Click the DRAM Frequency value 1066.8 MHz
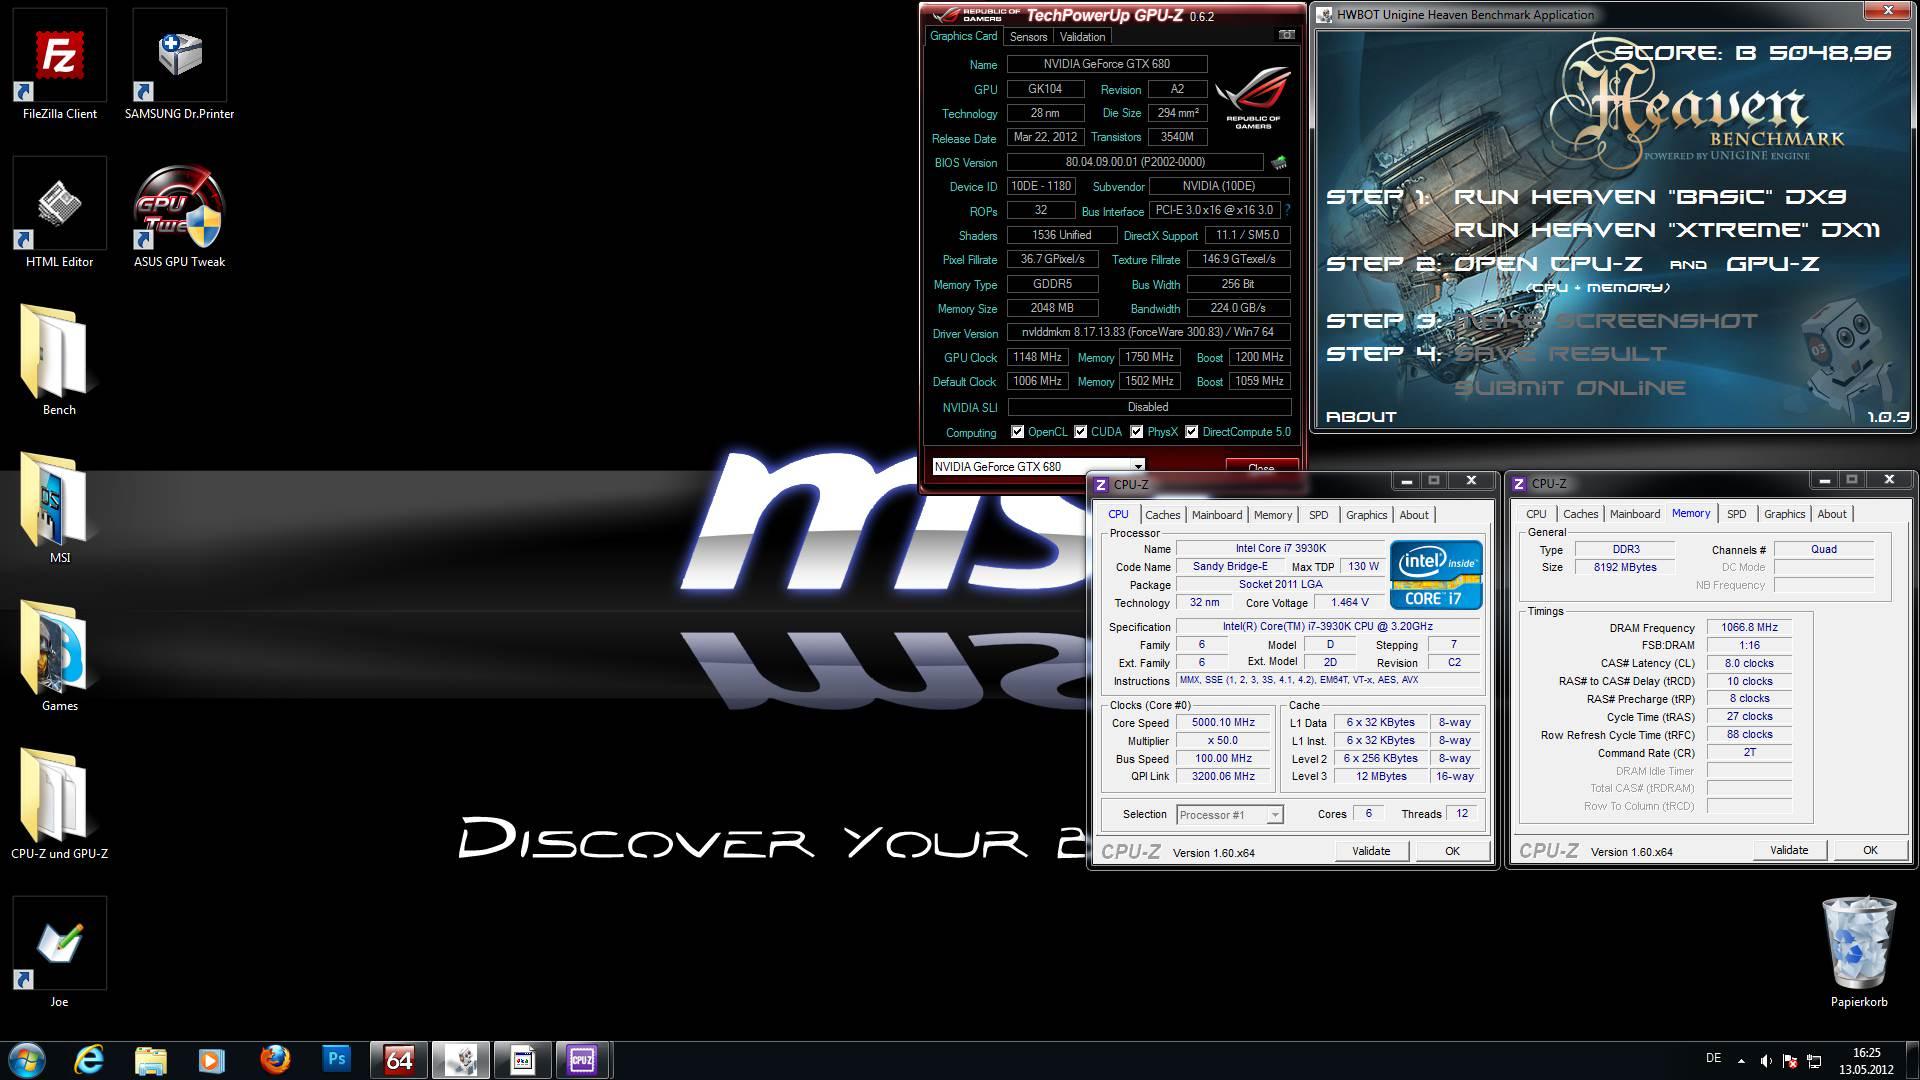Viewport: 1920px width, 1080px height. click(x=1749, y=627)
